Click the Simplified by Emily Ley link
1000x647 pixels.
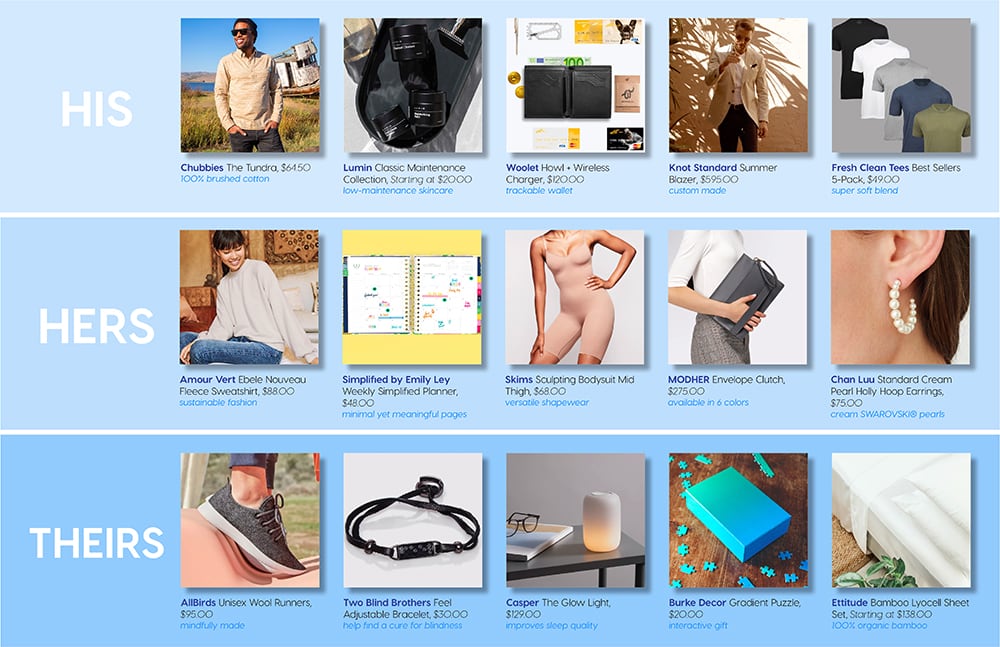(x=396, y=380)
